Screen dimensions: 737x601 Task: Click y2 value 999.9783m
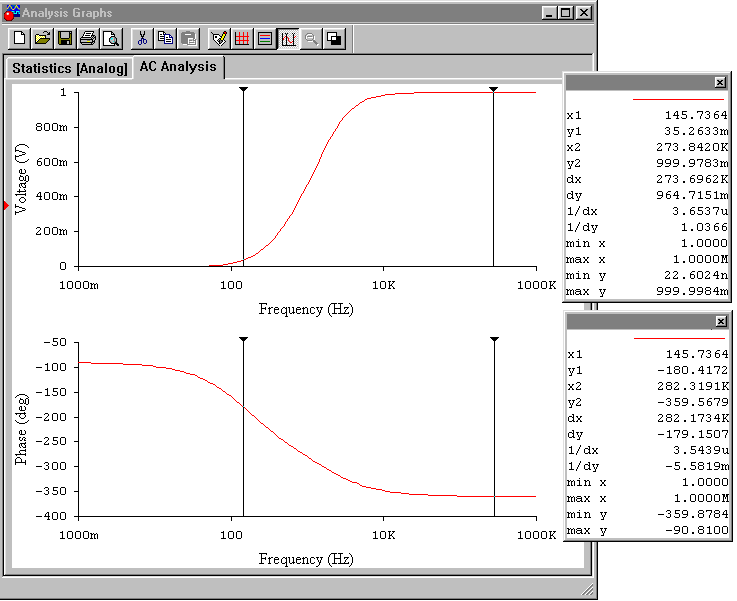pyautogui.click(x=692, y=163)
